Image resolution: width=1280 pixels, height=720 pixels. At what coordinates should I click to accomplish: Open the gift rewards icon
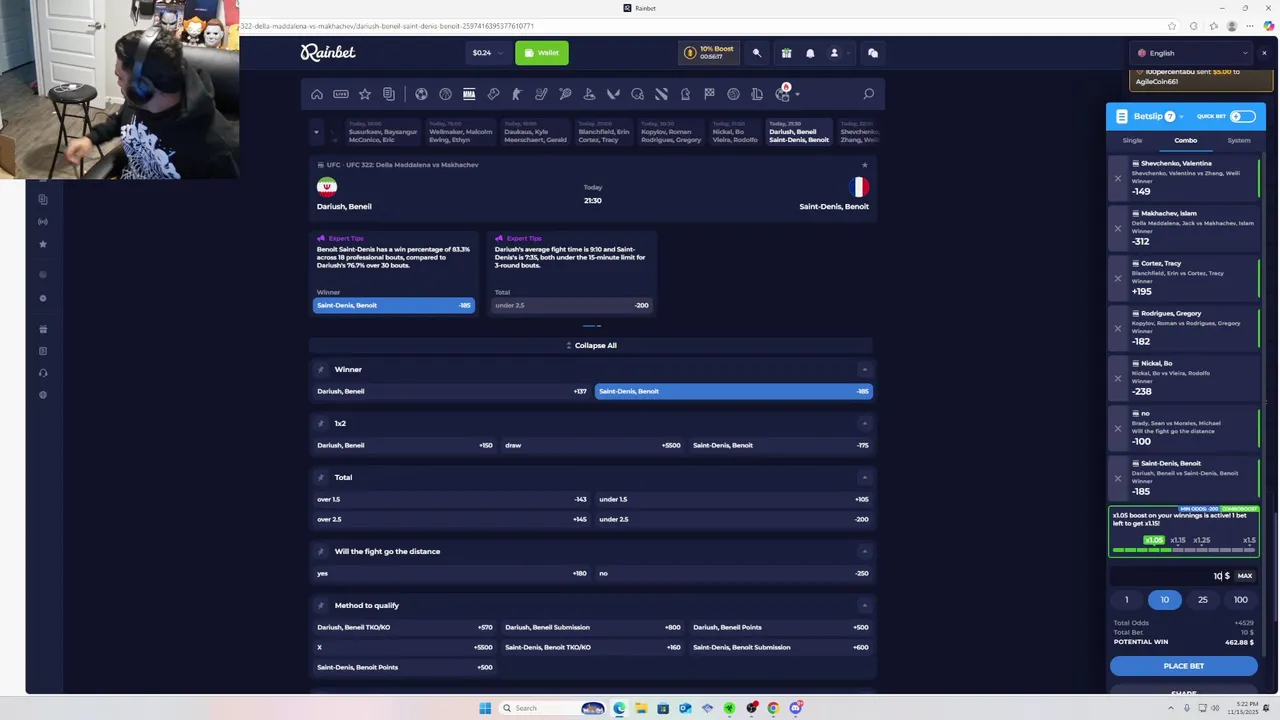(x=786, y=53)
